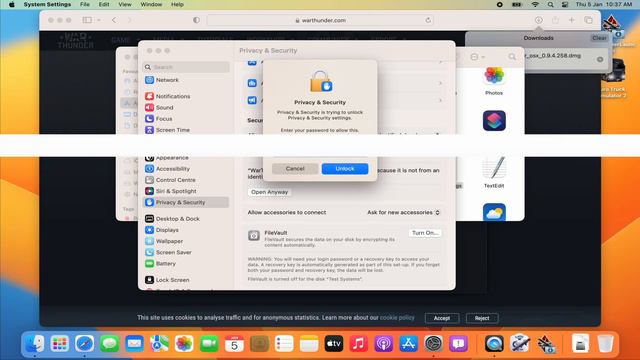Click the Open Anyway button

[x=269, y=192]
